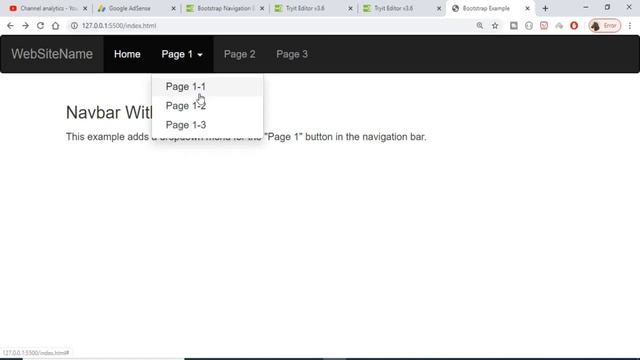Viewport: 640px width, 360px height.
Task: Close the Bootstrap Example tab
Action: [527, 8]
